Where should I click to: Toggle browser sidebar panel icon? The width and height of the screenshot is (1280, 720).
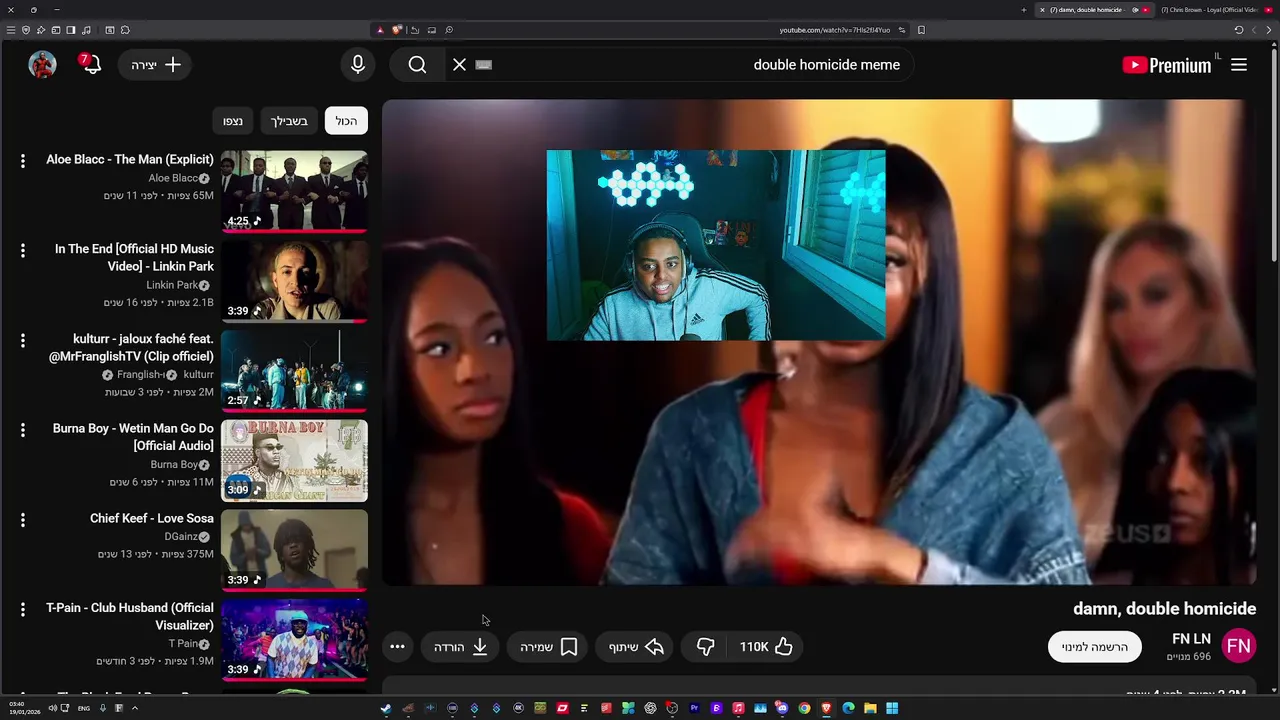(x=71, y=30)
